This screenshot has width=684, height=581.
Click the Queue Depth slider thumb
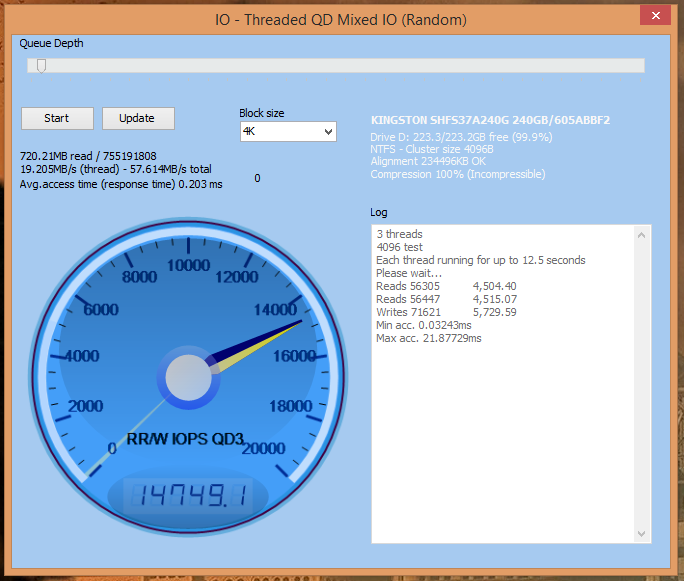coord(41,66)
